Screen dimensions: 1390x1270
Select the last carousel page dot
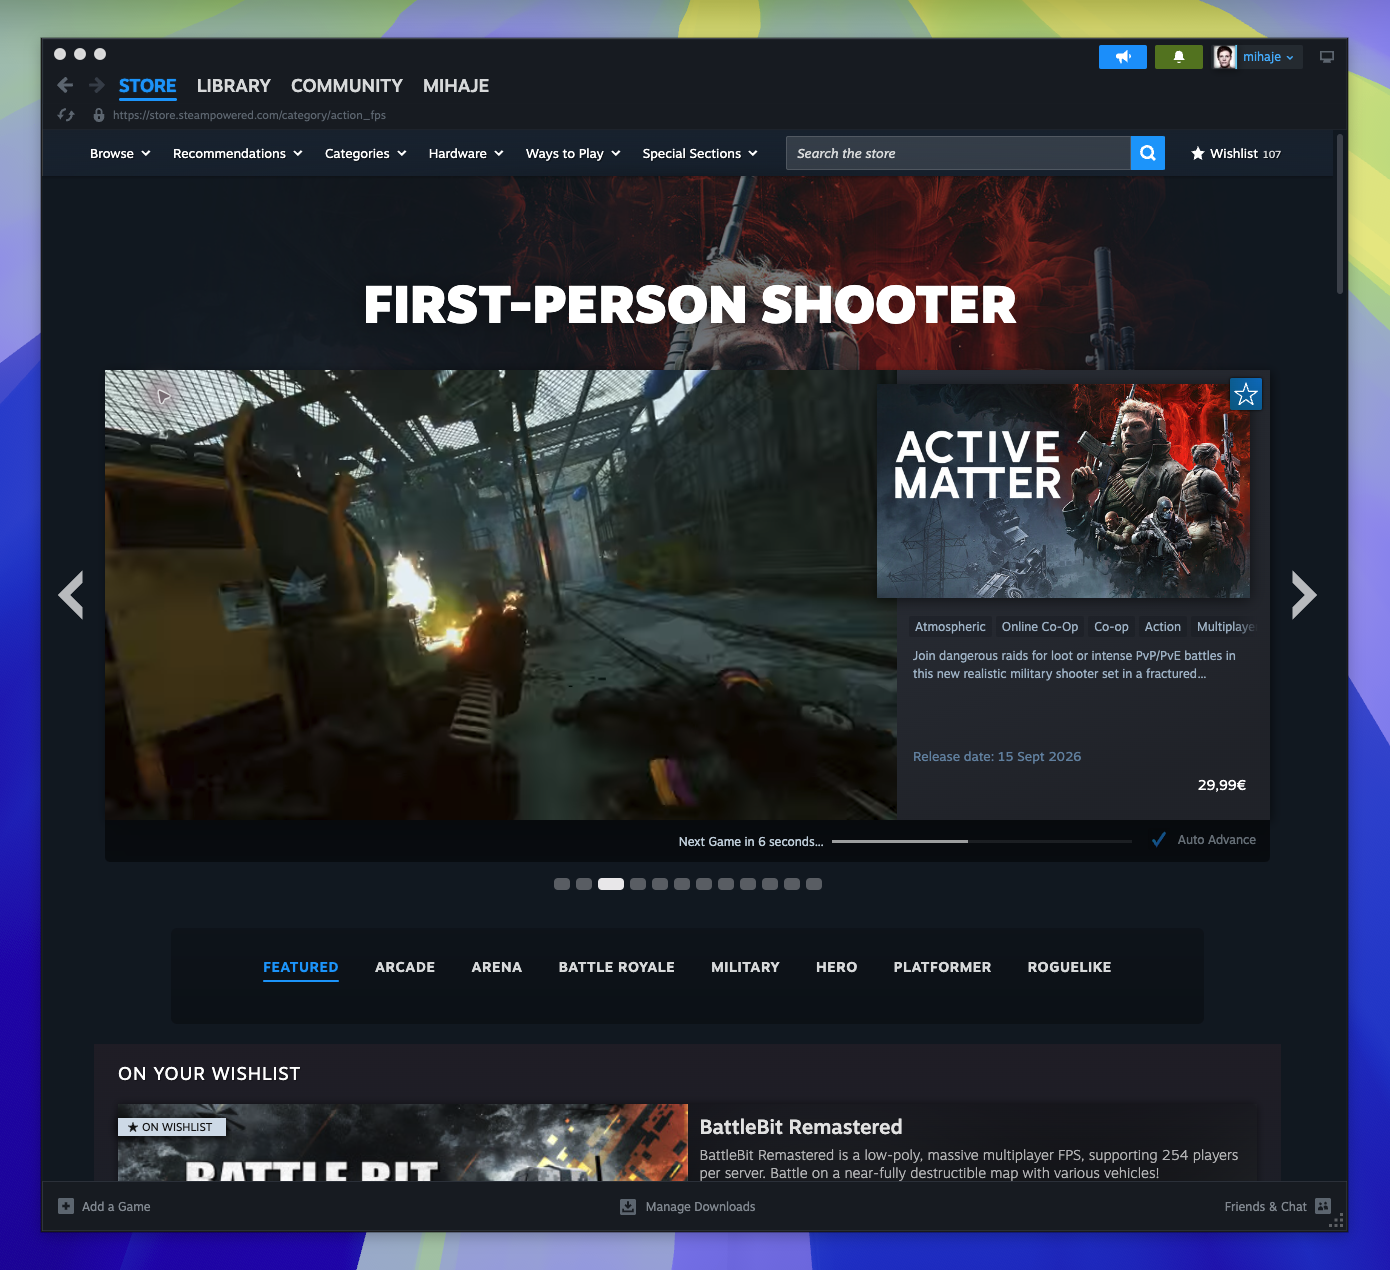point(814,884)
